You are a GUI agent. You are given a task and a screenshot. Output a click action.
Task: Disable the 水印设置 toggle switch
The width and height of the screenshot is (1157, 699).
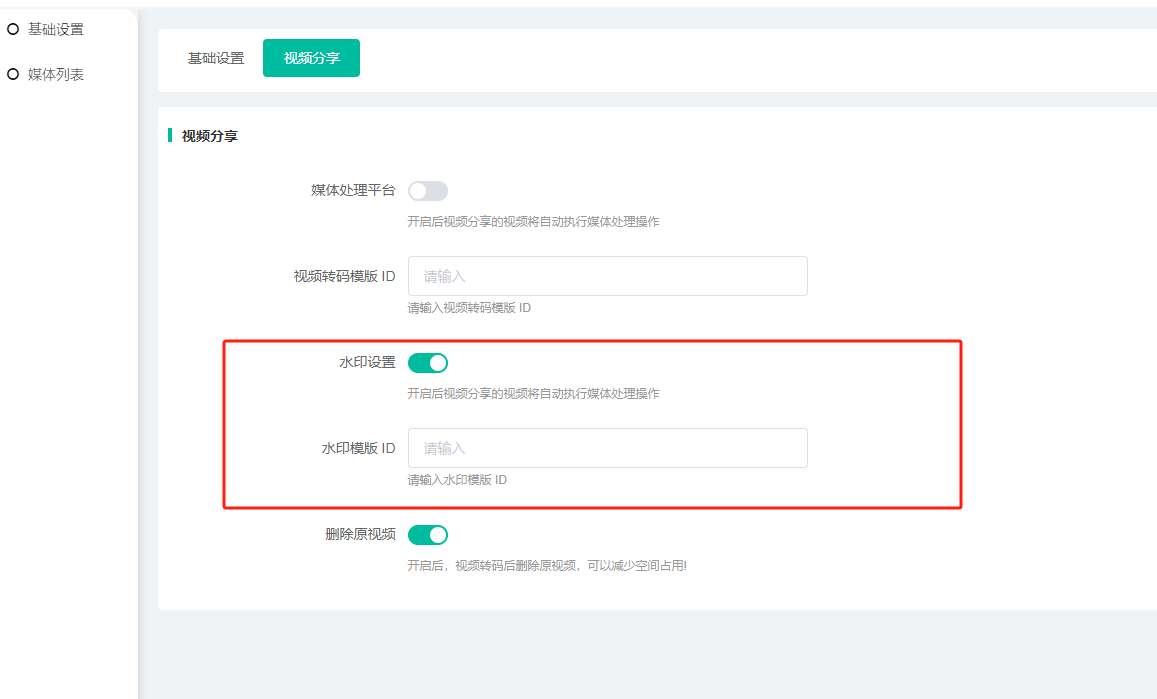coord(427,363)
